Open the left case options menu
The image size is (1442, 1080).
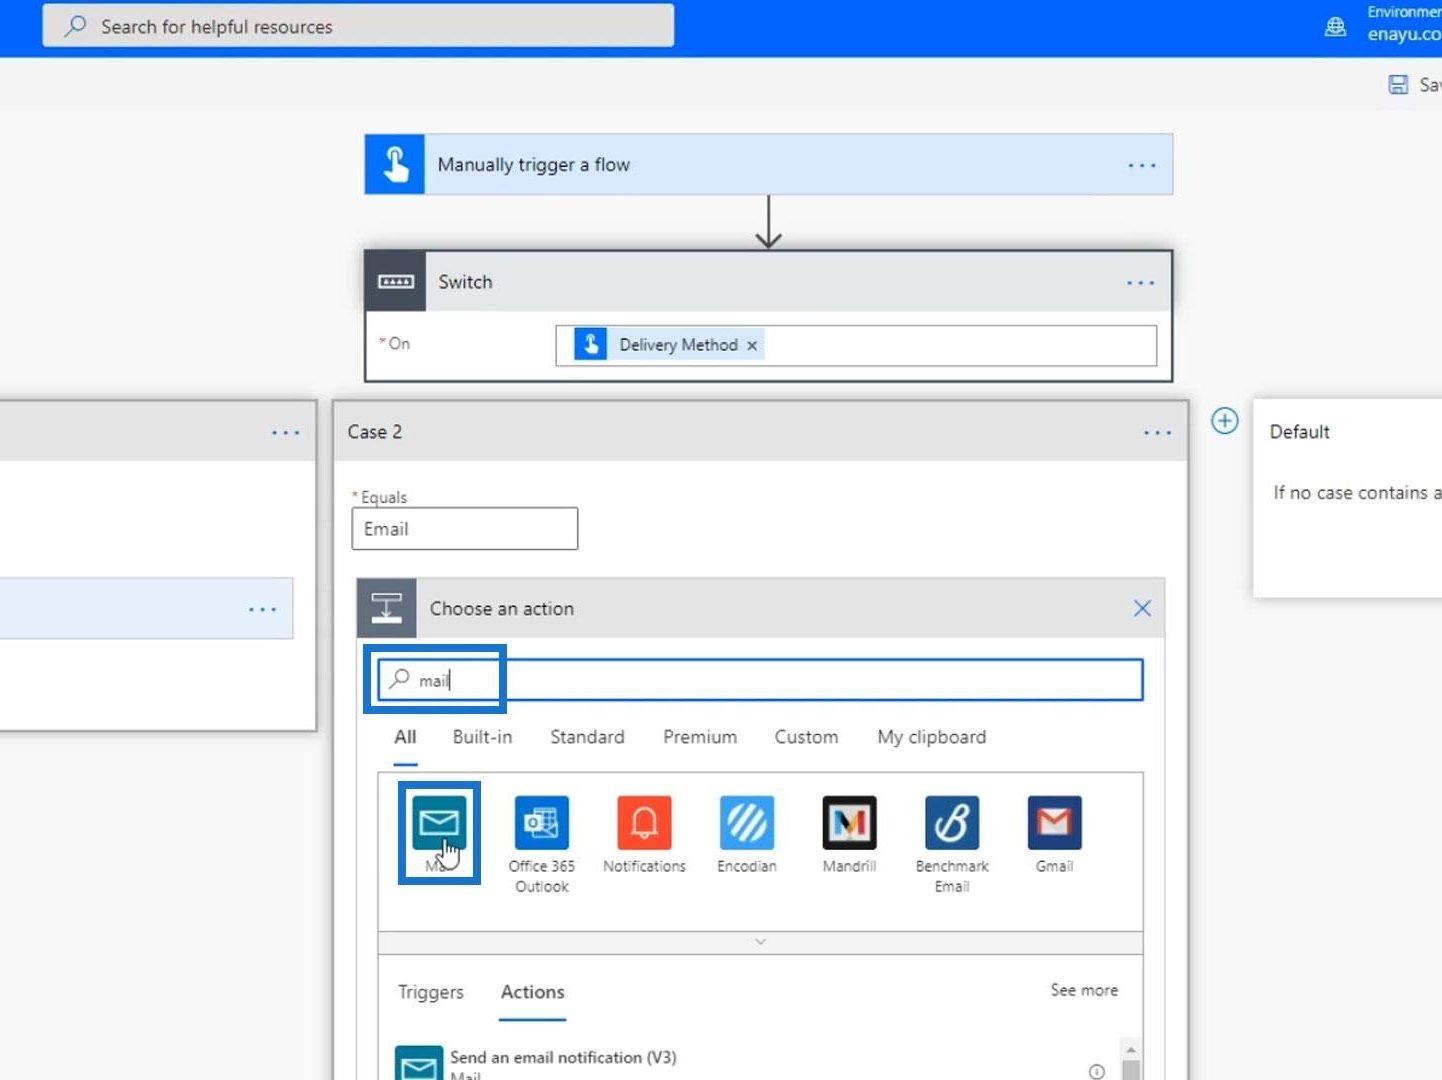point(286,432)
